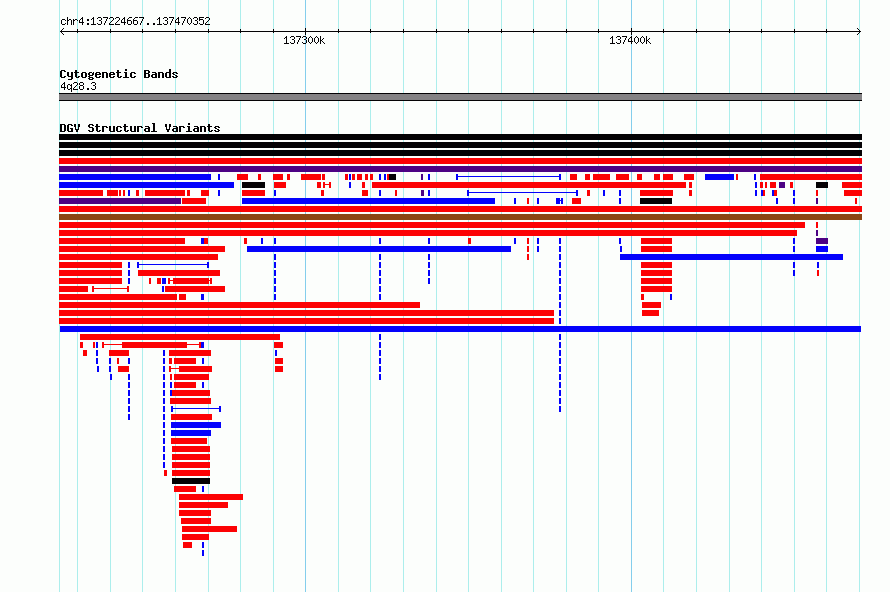The image size is (890, 592).
Task: Select the full-width brown variant bar
Action: pyautogui.click(x=460, y=217)
